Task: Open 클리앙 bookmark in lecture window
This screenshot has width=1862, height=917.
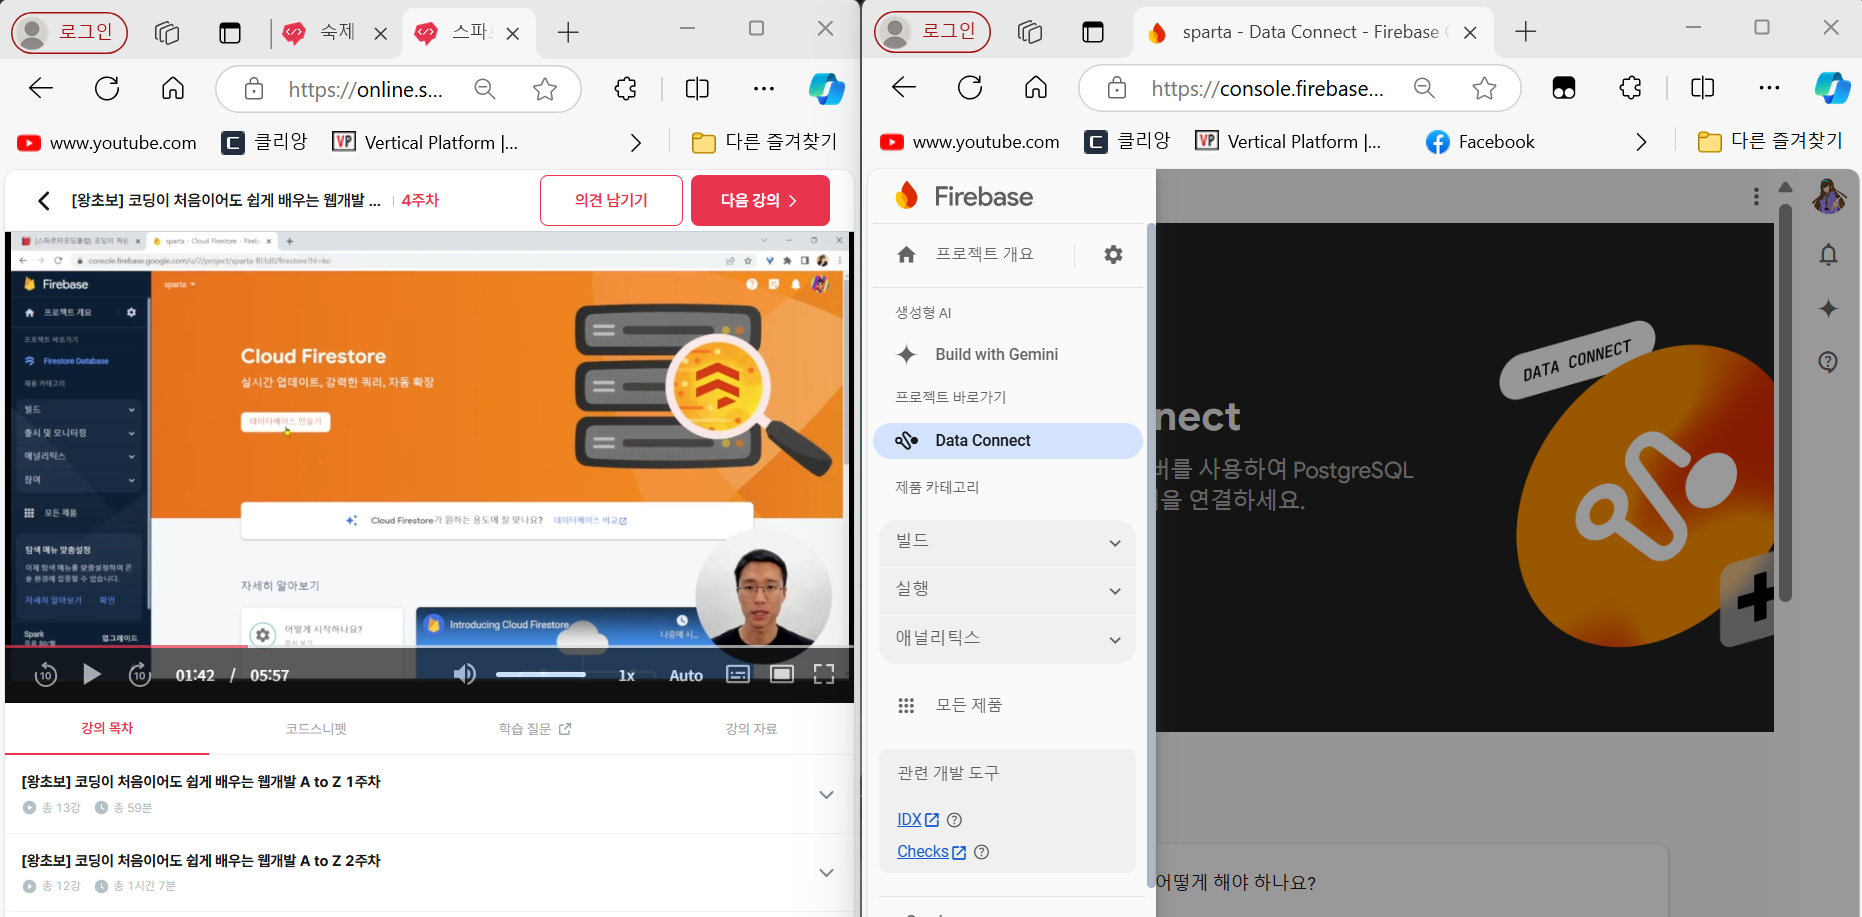Action: 264,142
